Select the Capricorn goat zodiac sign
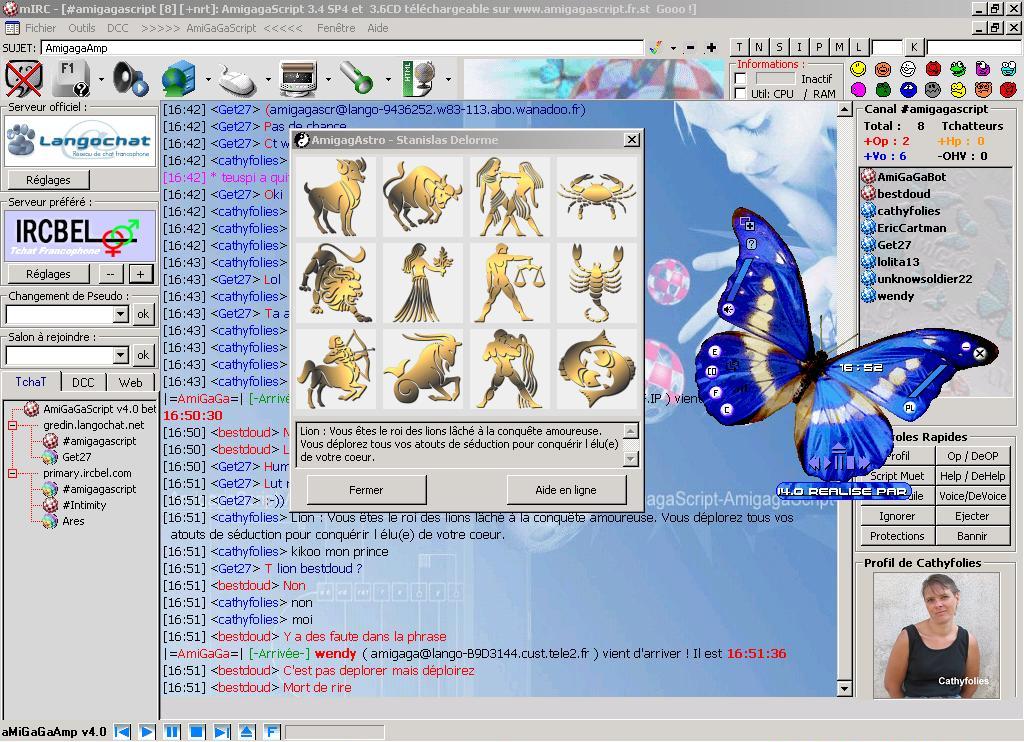 coord(423,369)
